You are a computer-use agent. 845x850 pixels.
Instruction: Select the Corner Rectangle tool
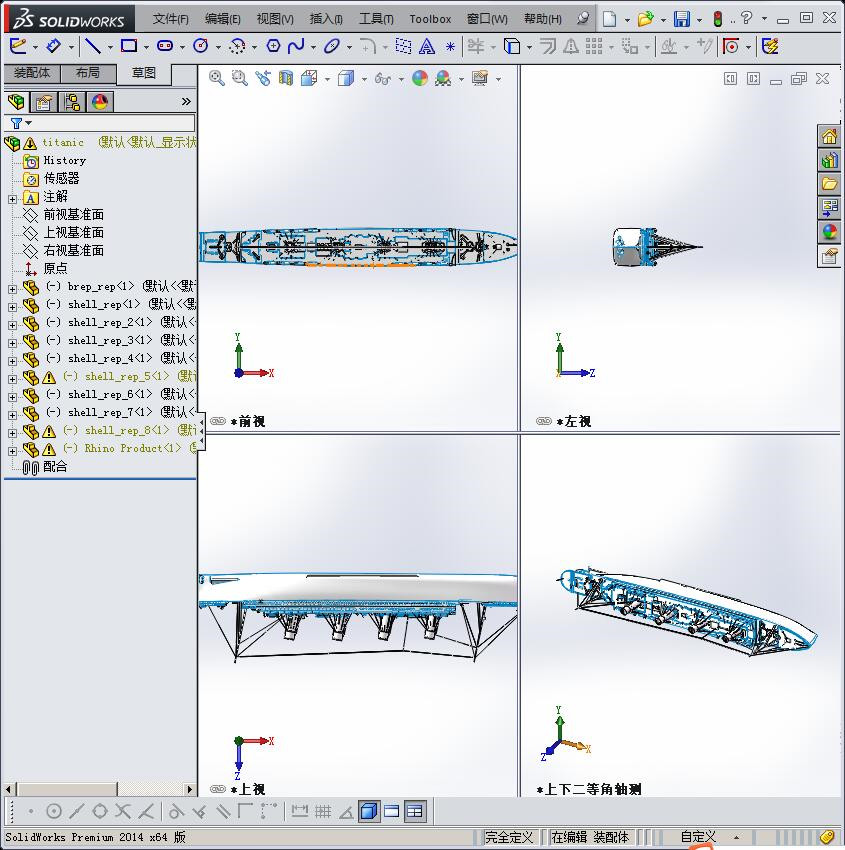click(x=129, y=46)
